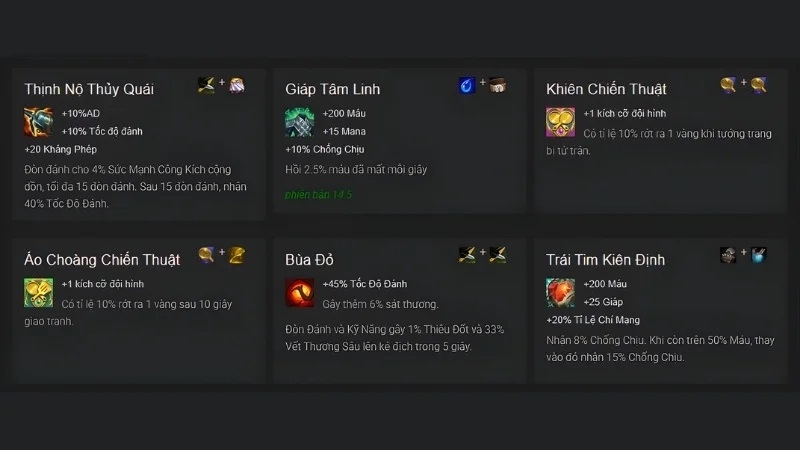
Task: Select the blue Tear component of Giáp Tâm Linh
Action: pos(466,85)
